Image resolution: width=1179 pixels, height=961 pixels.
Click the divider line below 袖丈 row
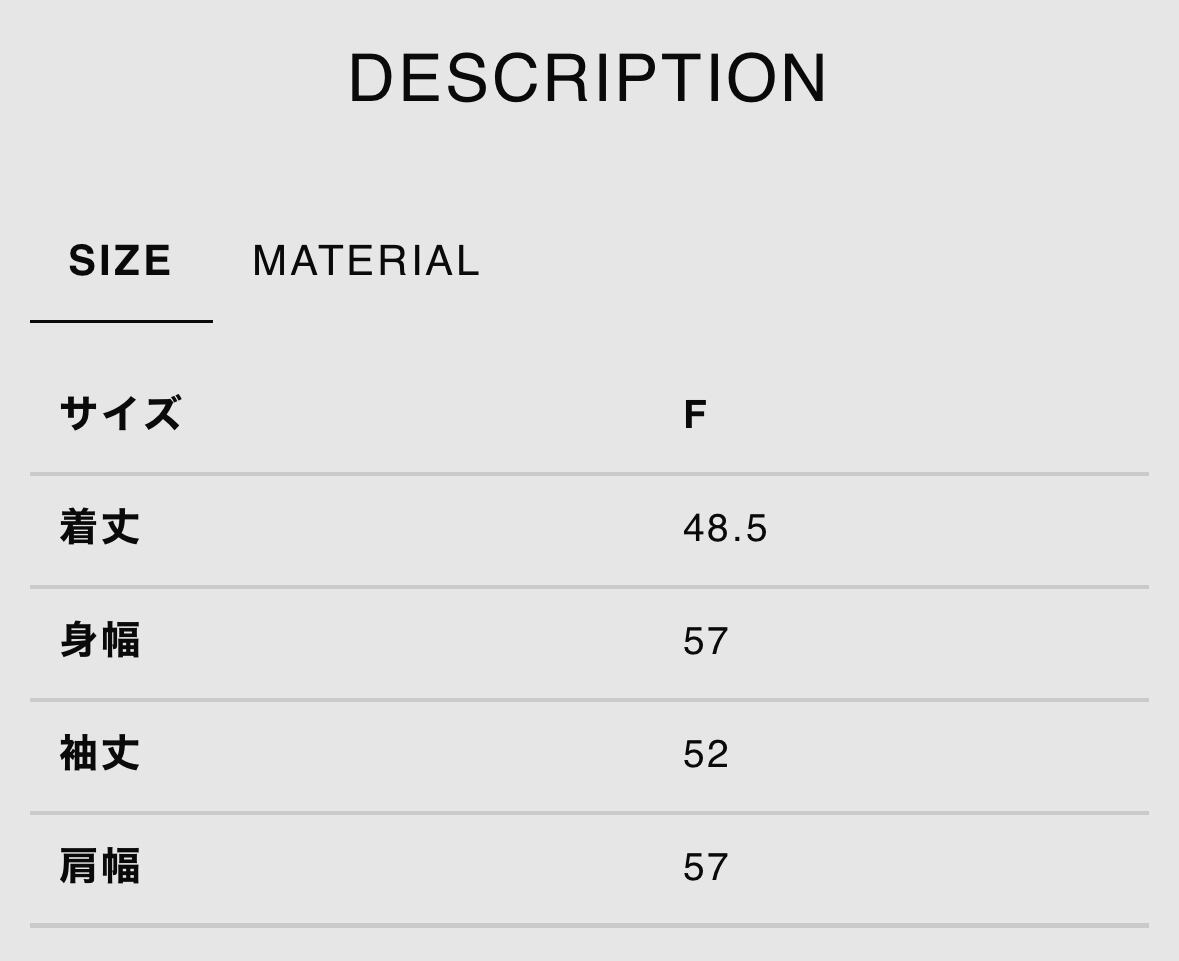click(x=589, y=812)
